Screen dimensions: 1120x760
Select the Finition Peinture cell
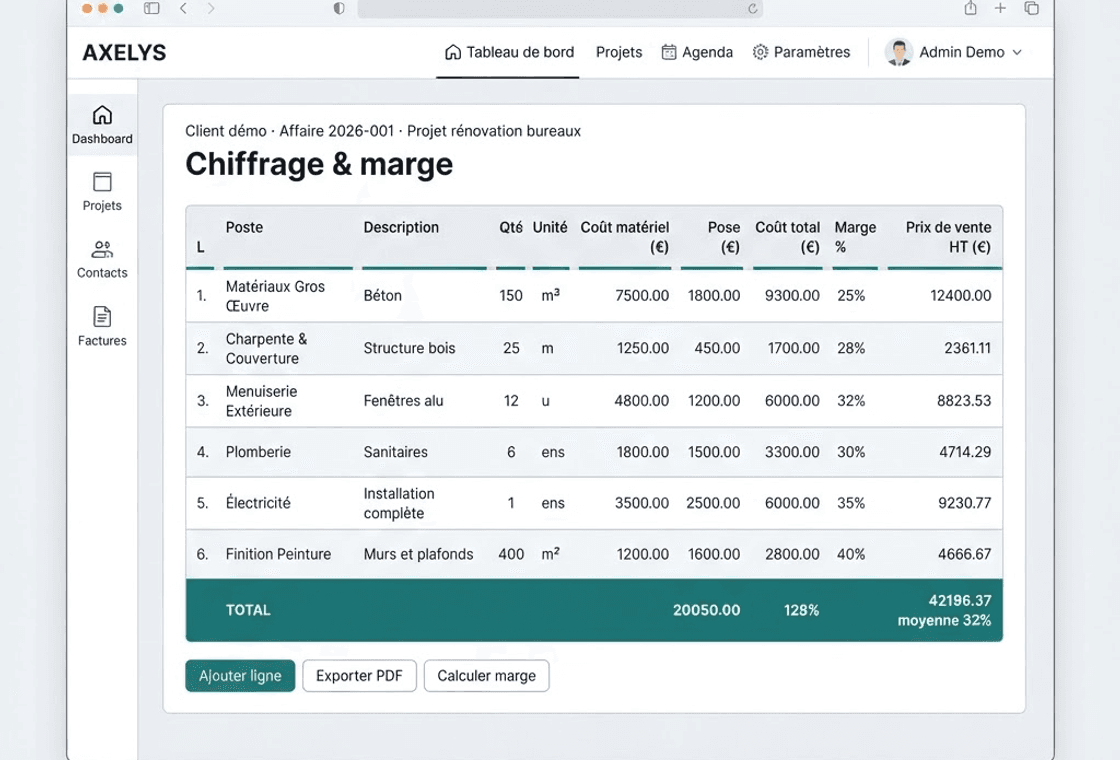(x=279, y=554)
